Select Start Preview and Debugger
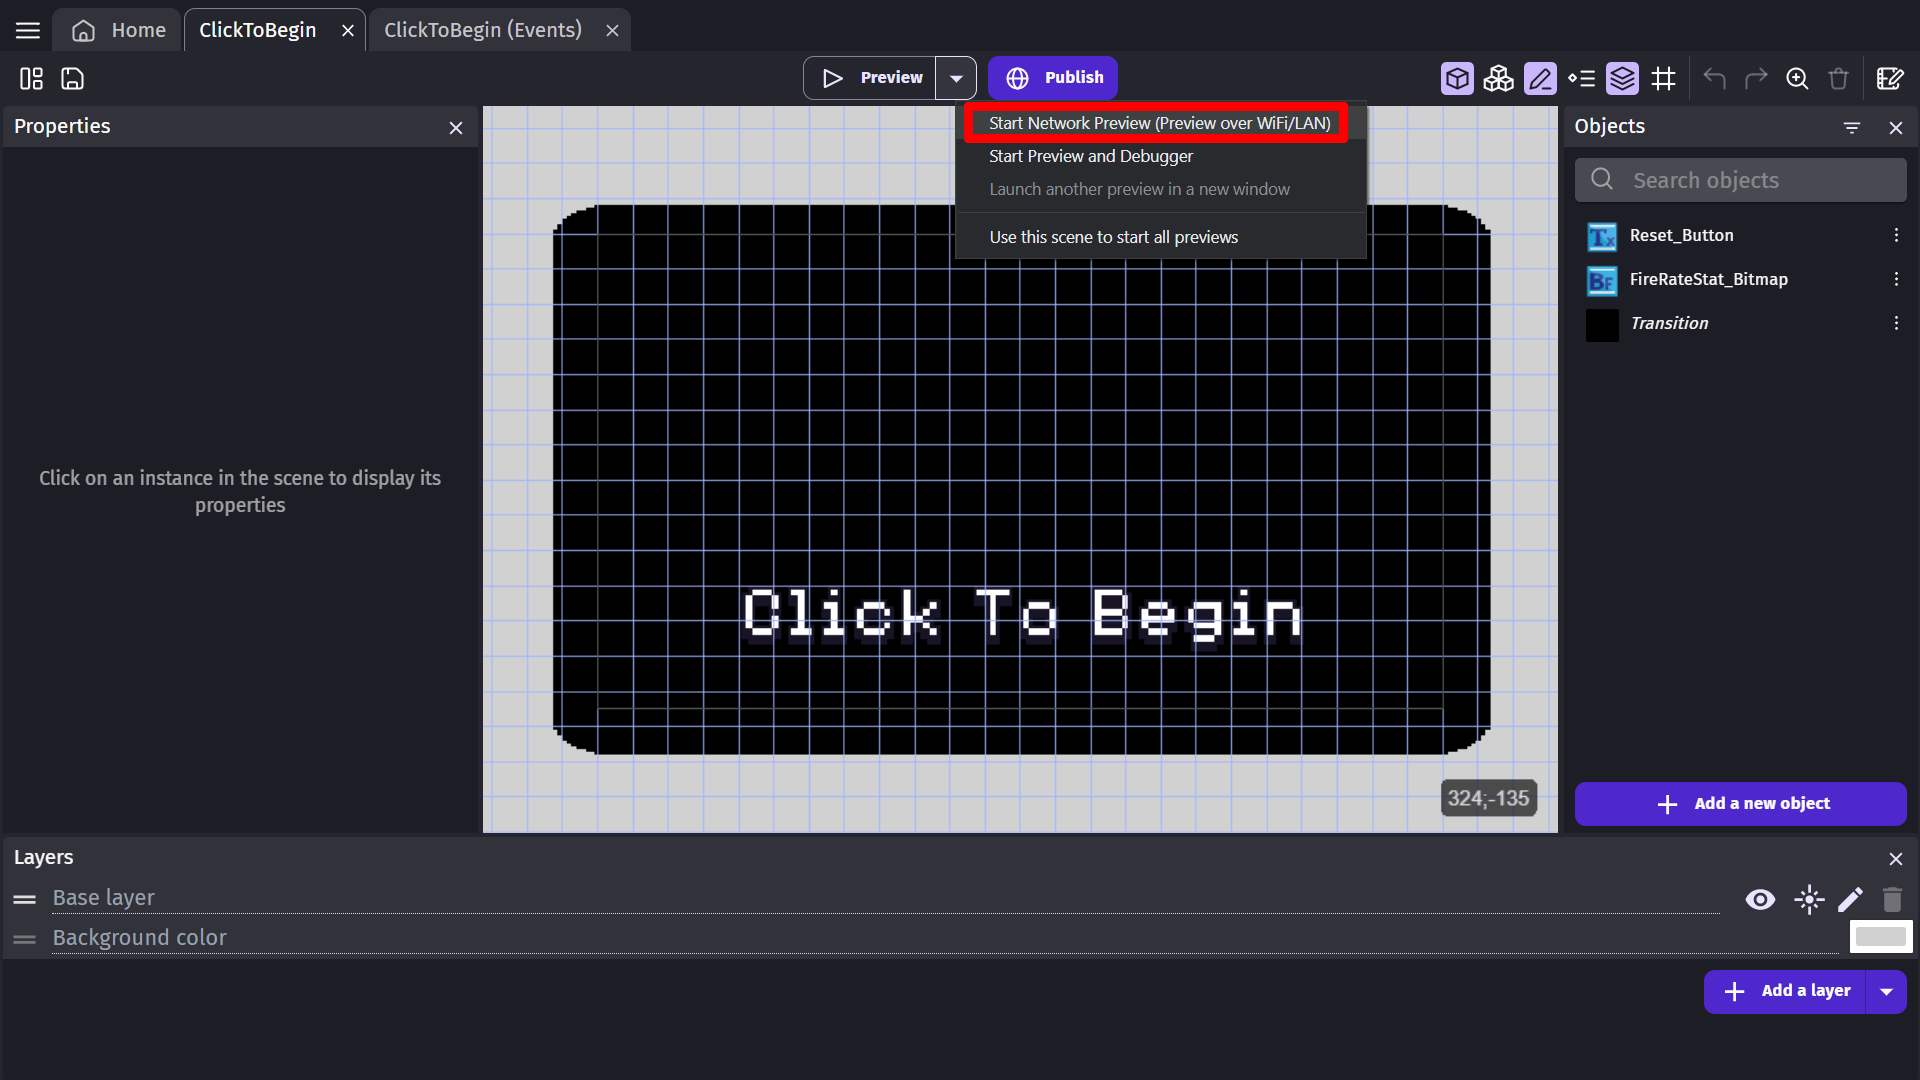This screenshot has height=1080, width=1920. tap(1091, 156)
